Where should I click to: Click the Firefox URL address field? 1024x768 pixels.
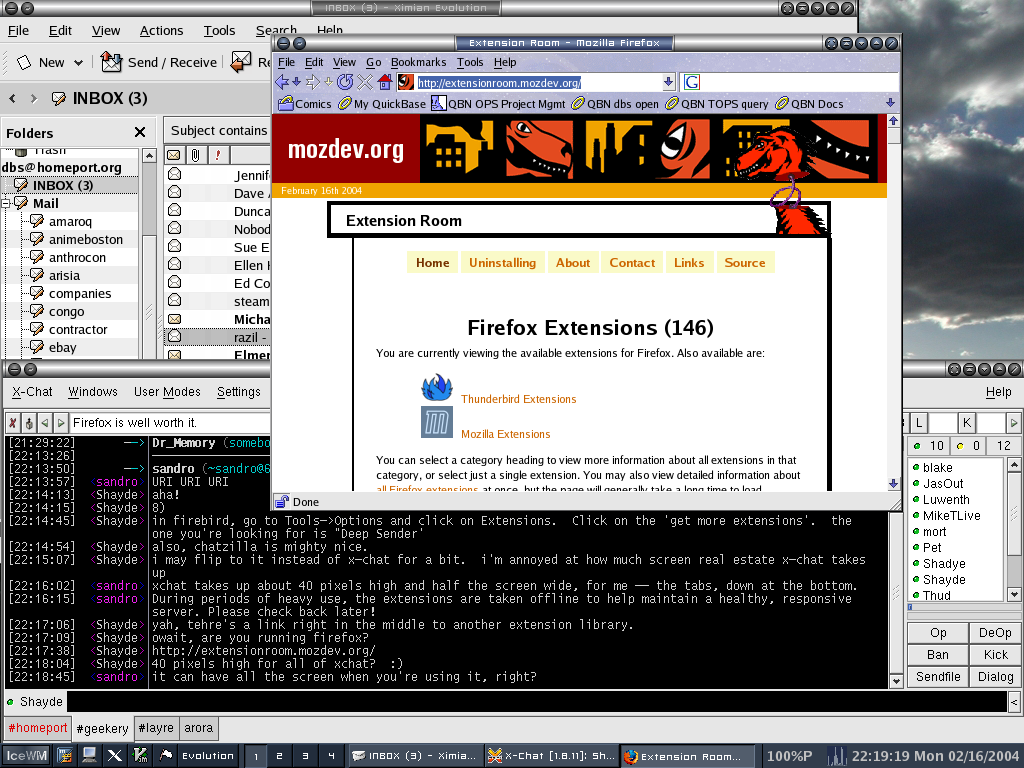pyautogui.click(x=537, y=82)
